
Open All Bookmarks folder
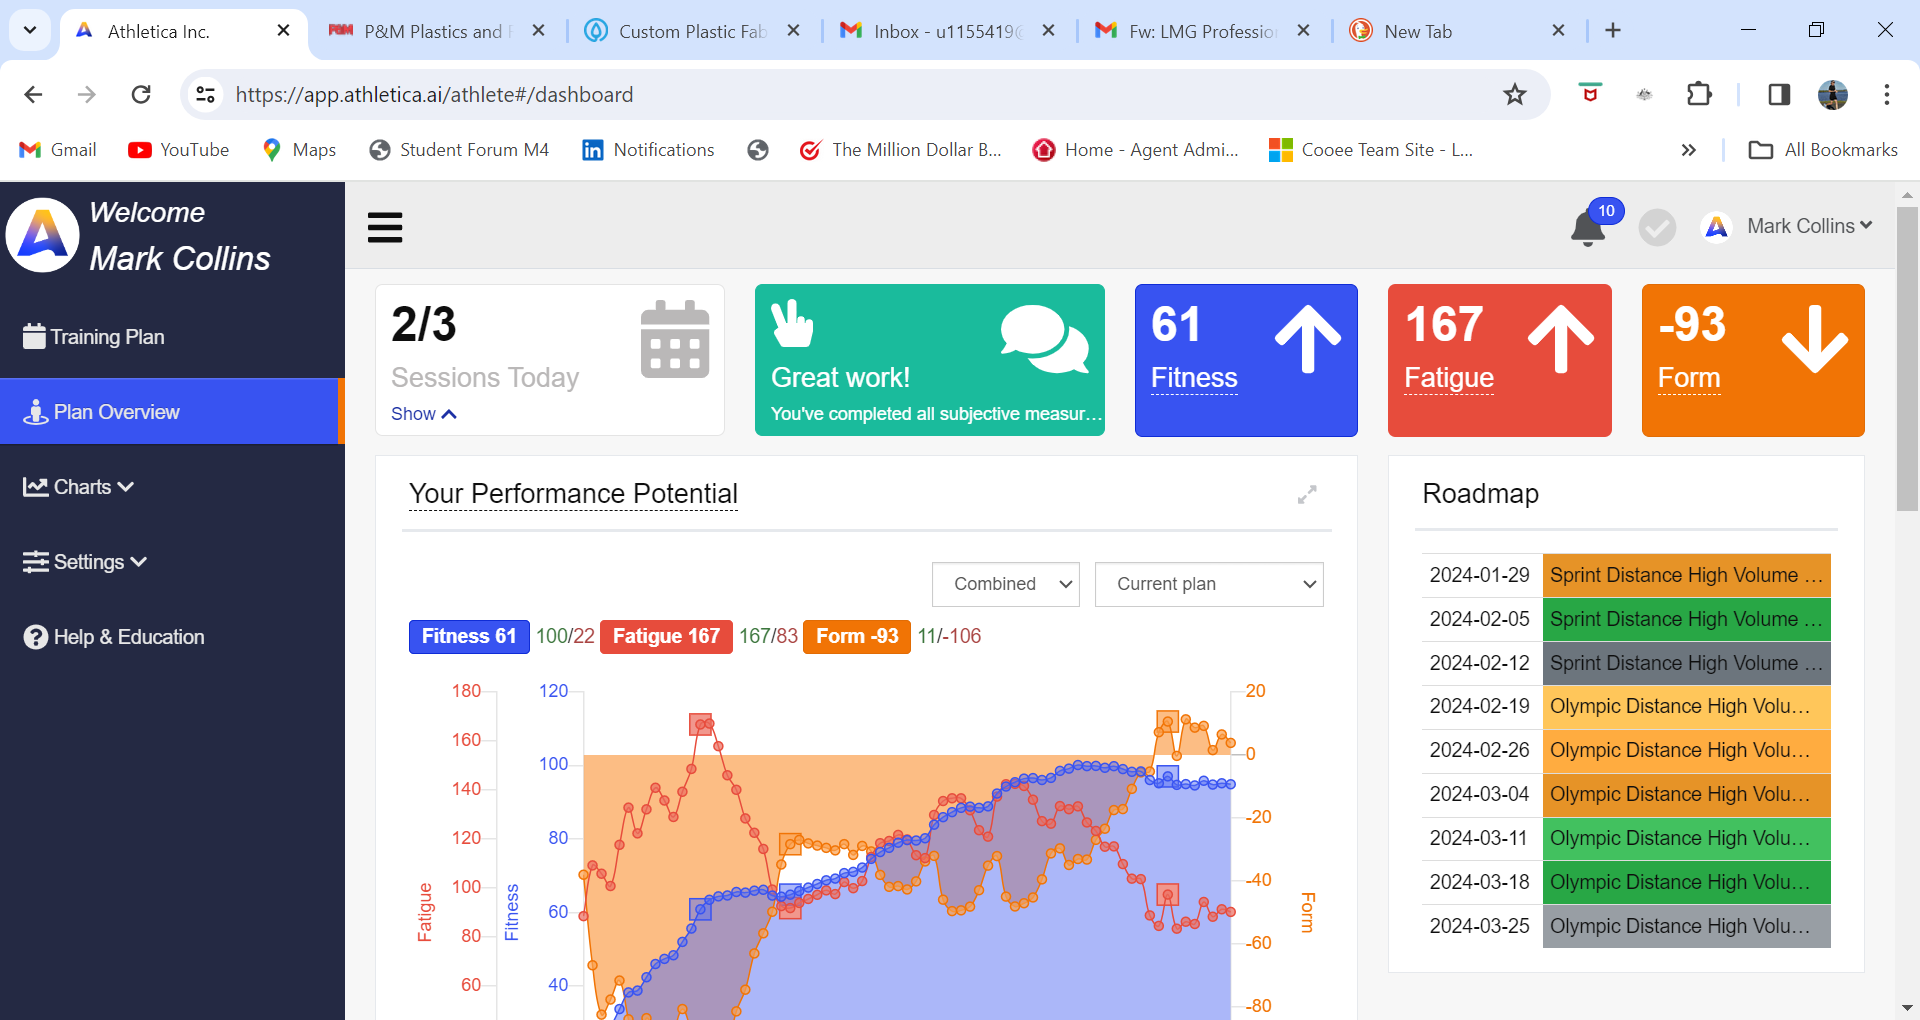pyautogui.click(x=1823, y=150)
